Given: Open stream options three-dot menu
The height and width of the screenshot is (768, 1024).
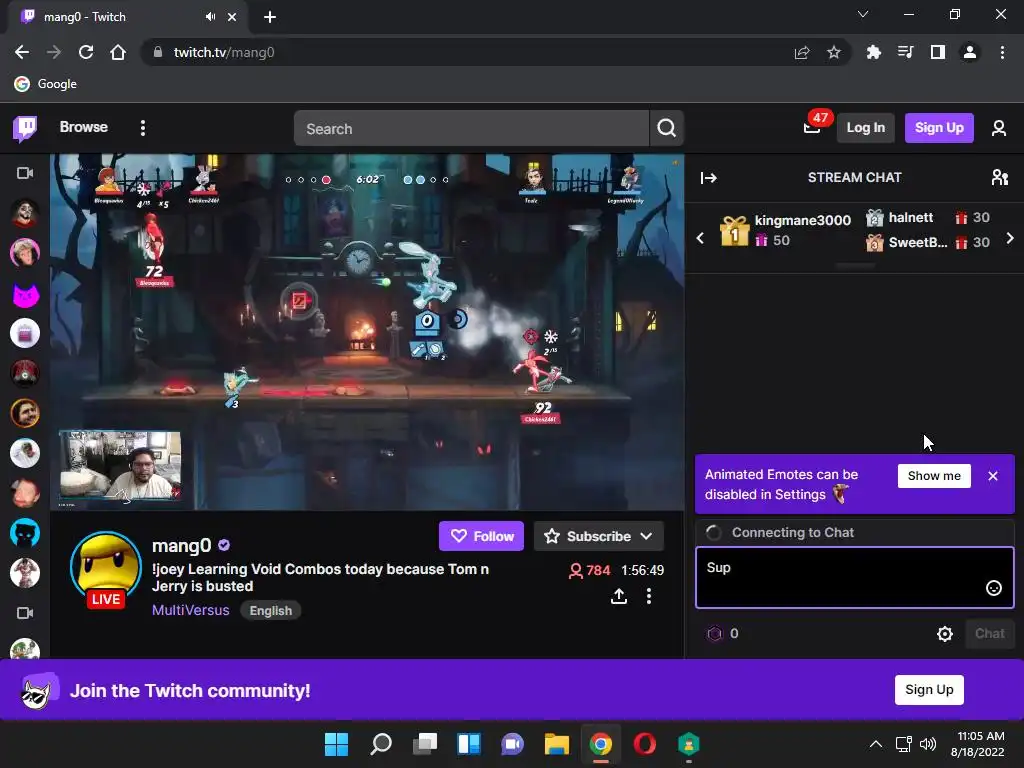Looking at the screenshot, I should click(648, 596).
